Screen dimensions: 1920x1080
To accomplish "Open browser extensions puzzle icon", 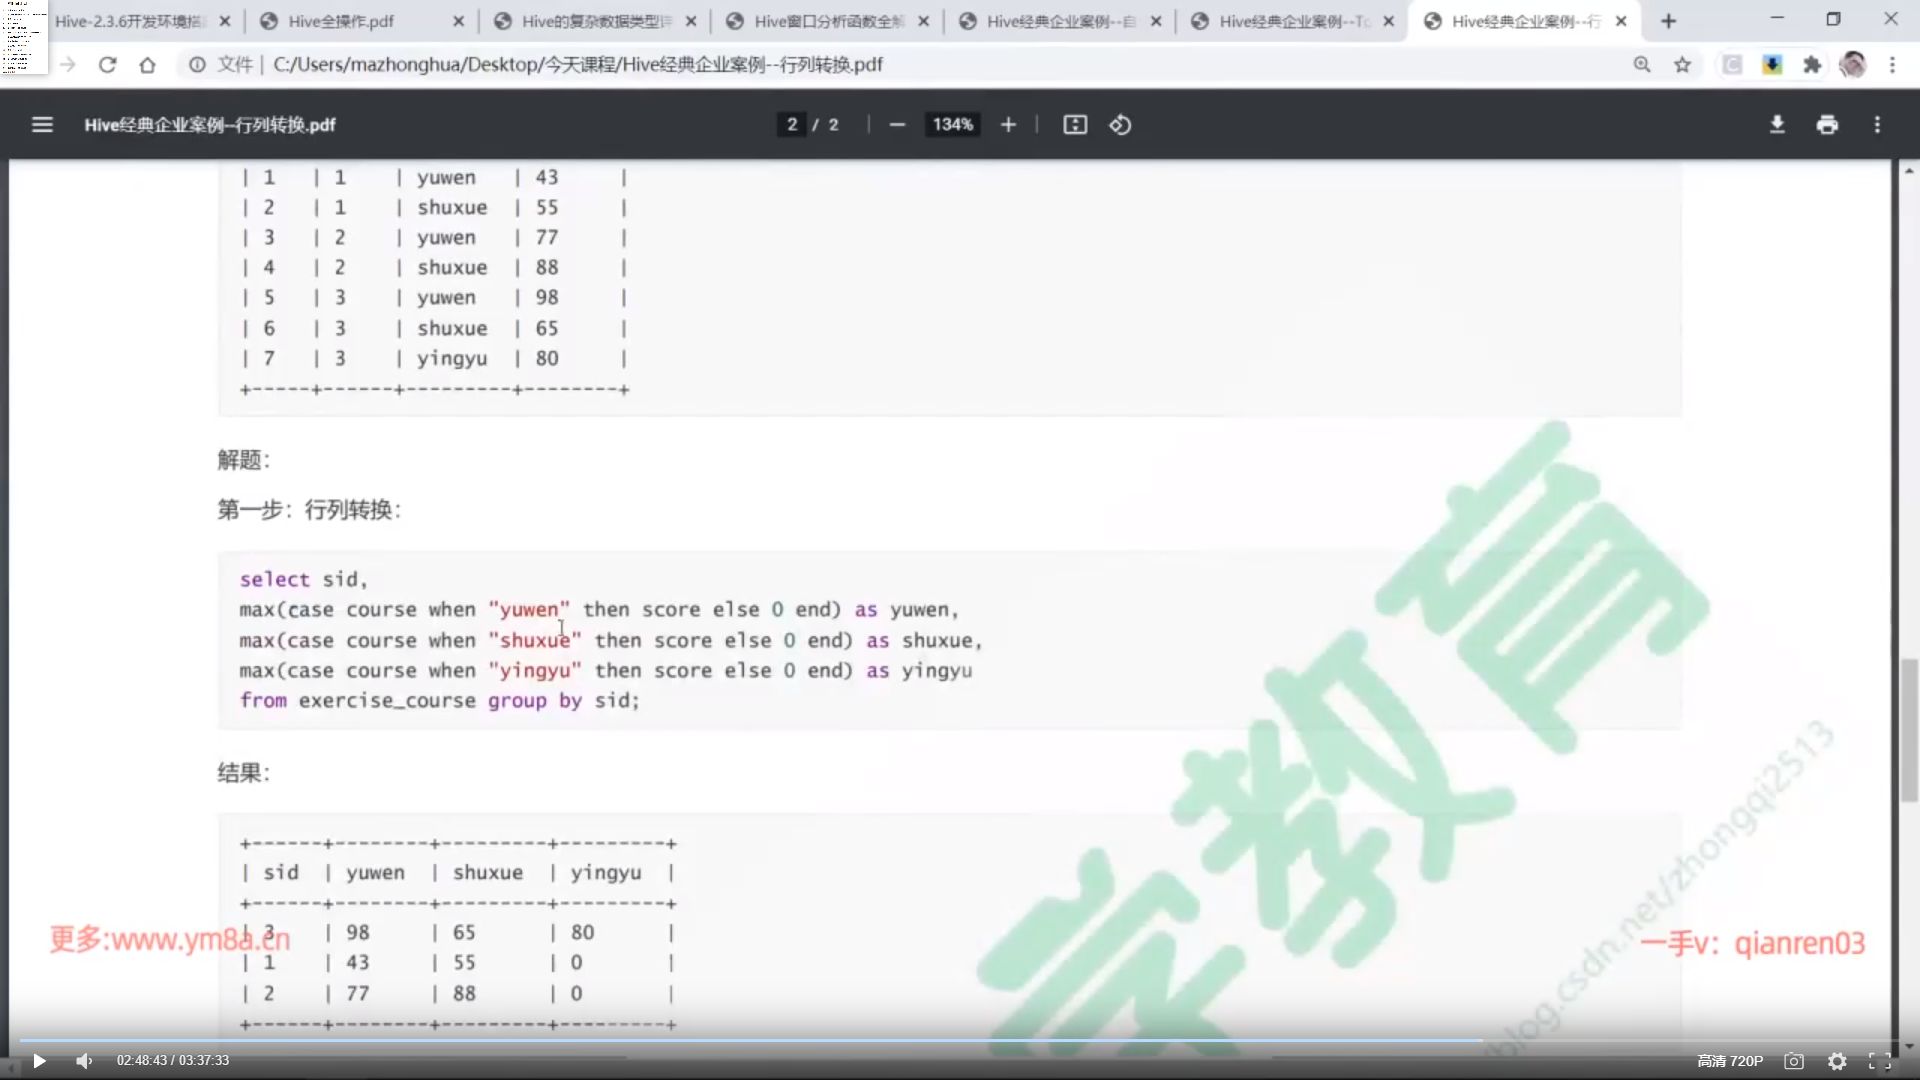I will click(x=1812, y=65).
